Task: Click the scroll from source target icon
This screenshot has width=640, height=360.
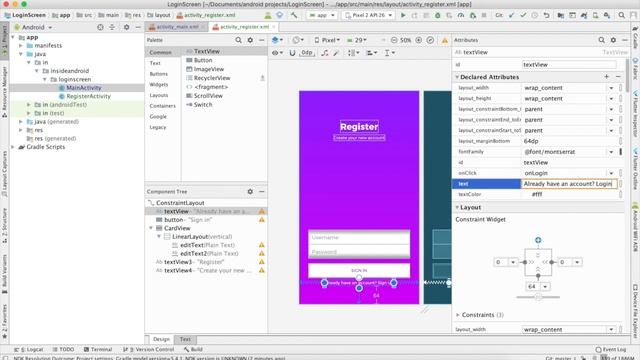Action: [x=100, y=27]
